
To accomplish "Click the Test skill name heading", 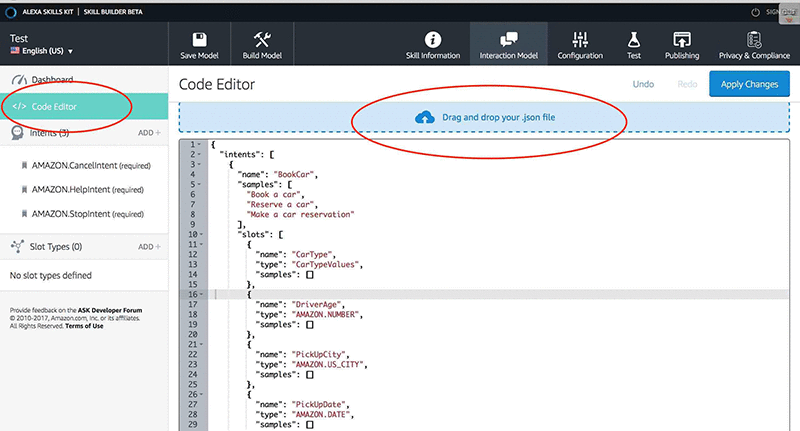I will [x=19, y=38].
